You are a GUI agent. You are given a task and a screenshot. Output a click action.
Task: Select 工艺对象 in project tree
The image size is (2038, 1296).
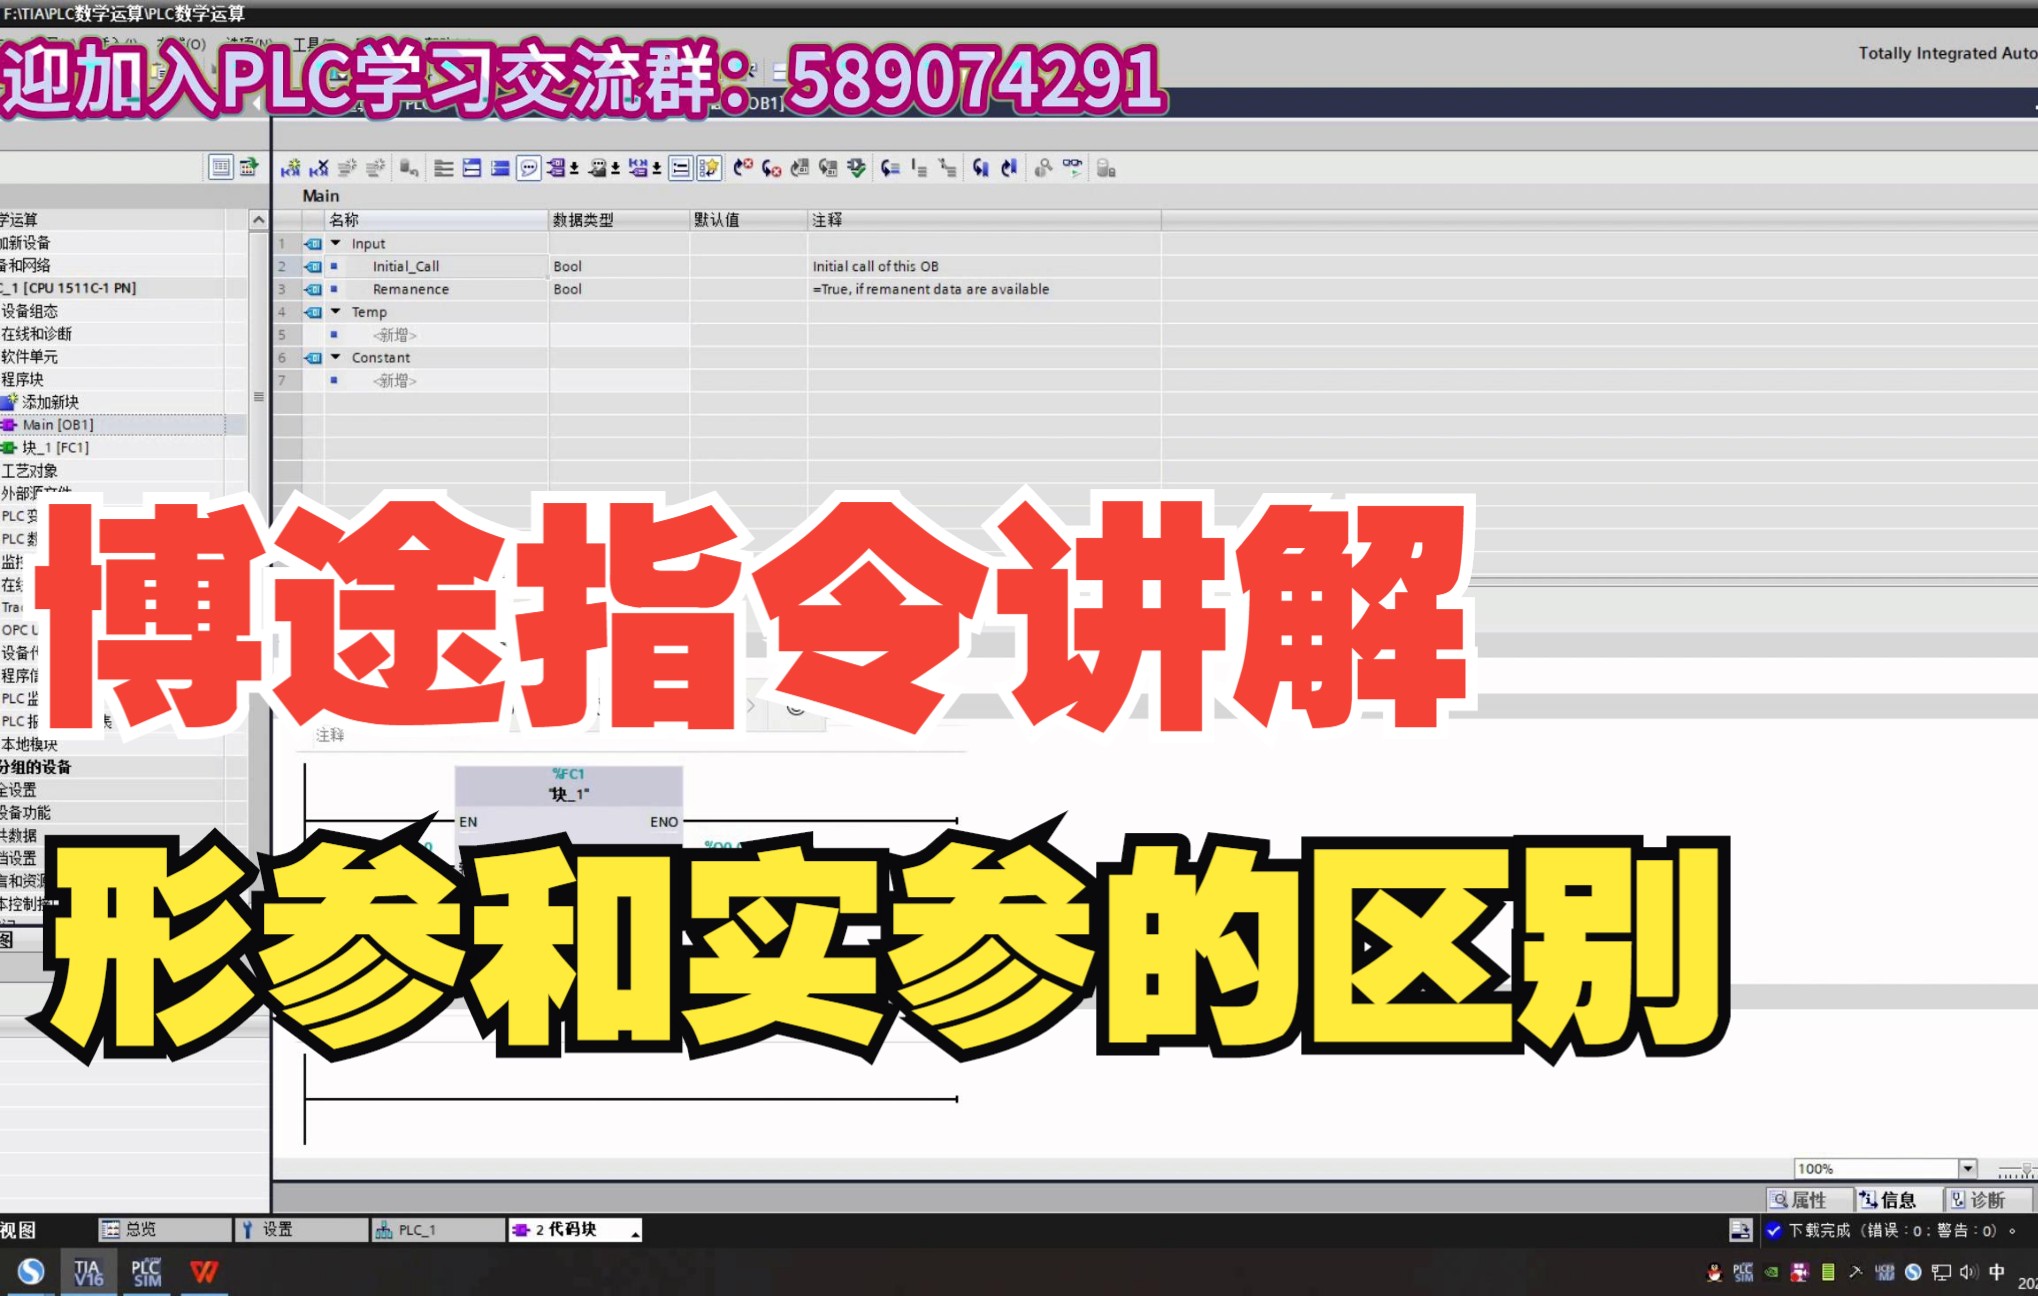pyautogui.click(x=29, y=471)
